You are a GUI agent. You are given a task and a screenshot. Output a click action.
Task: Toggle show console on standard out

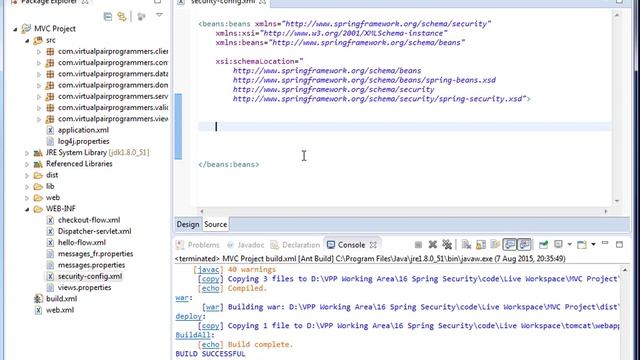tap(510, 245)
